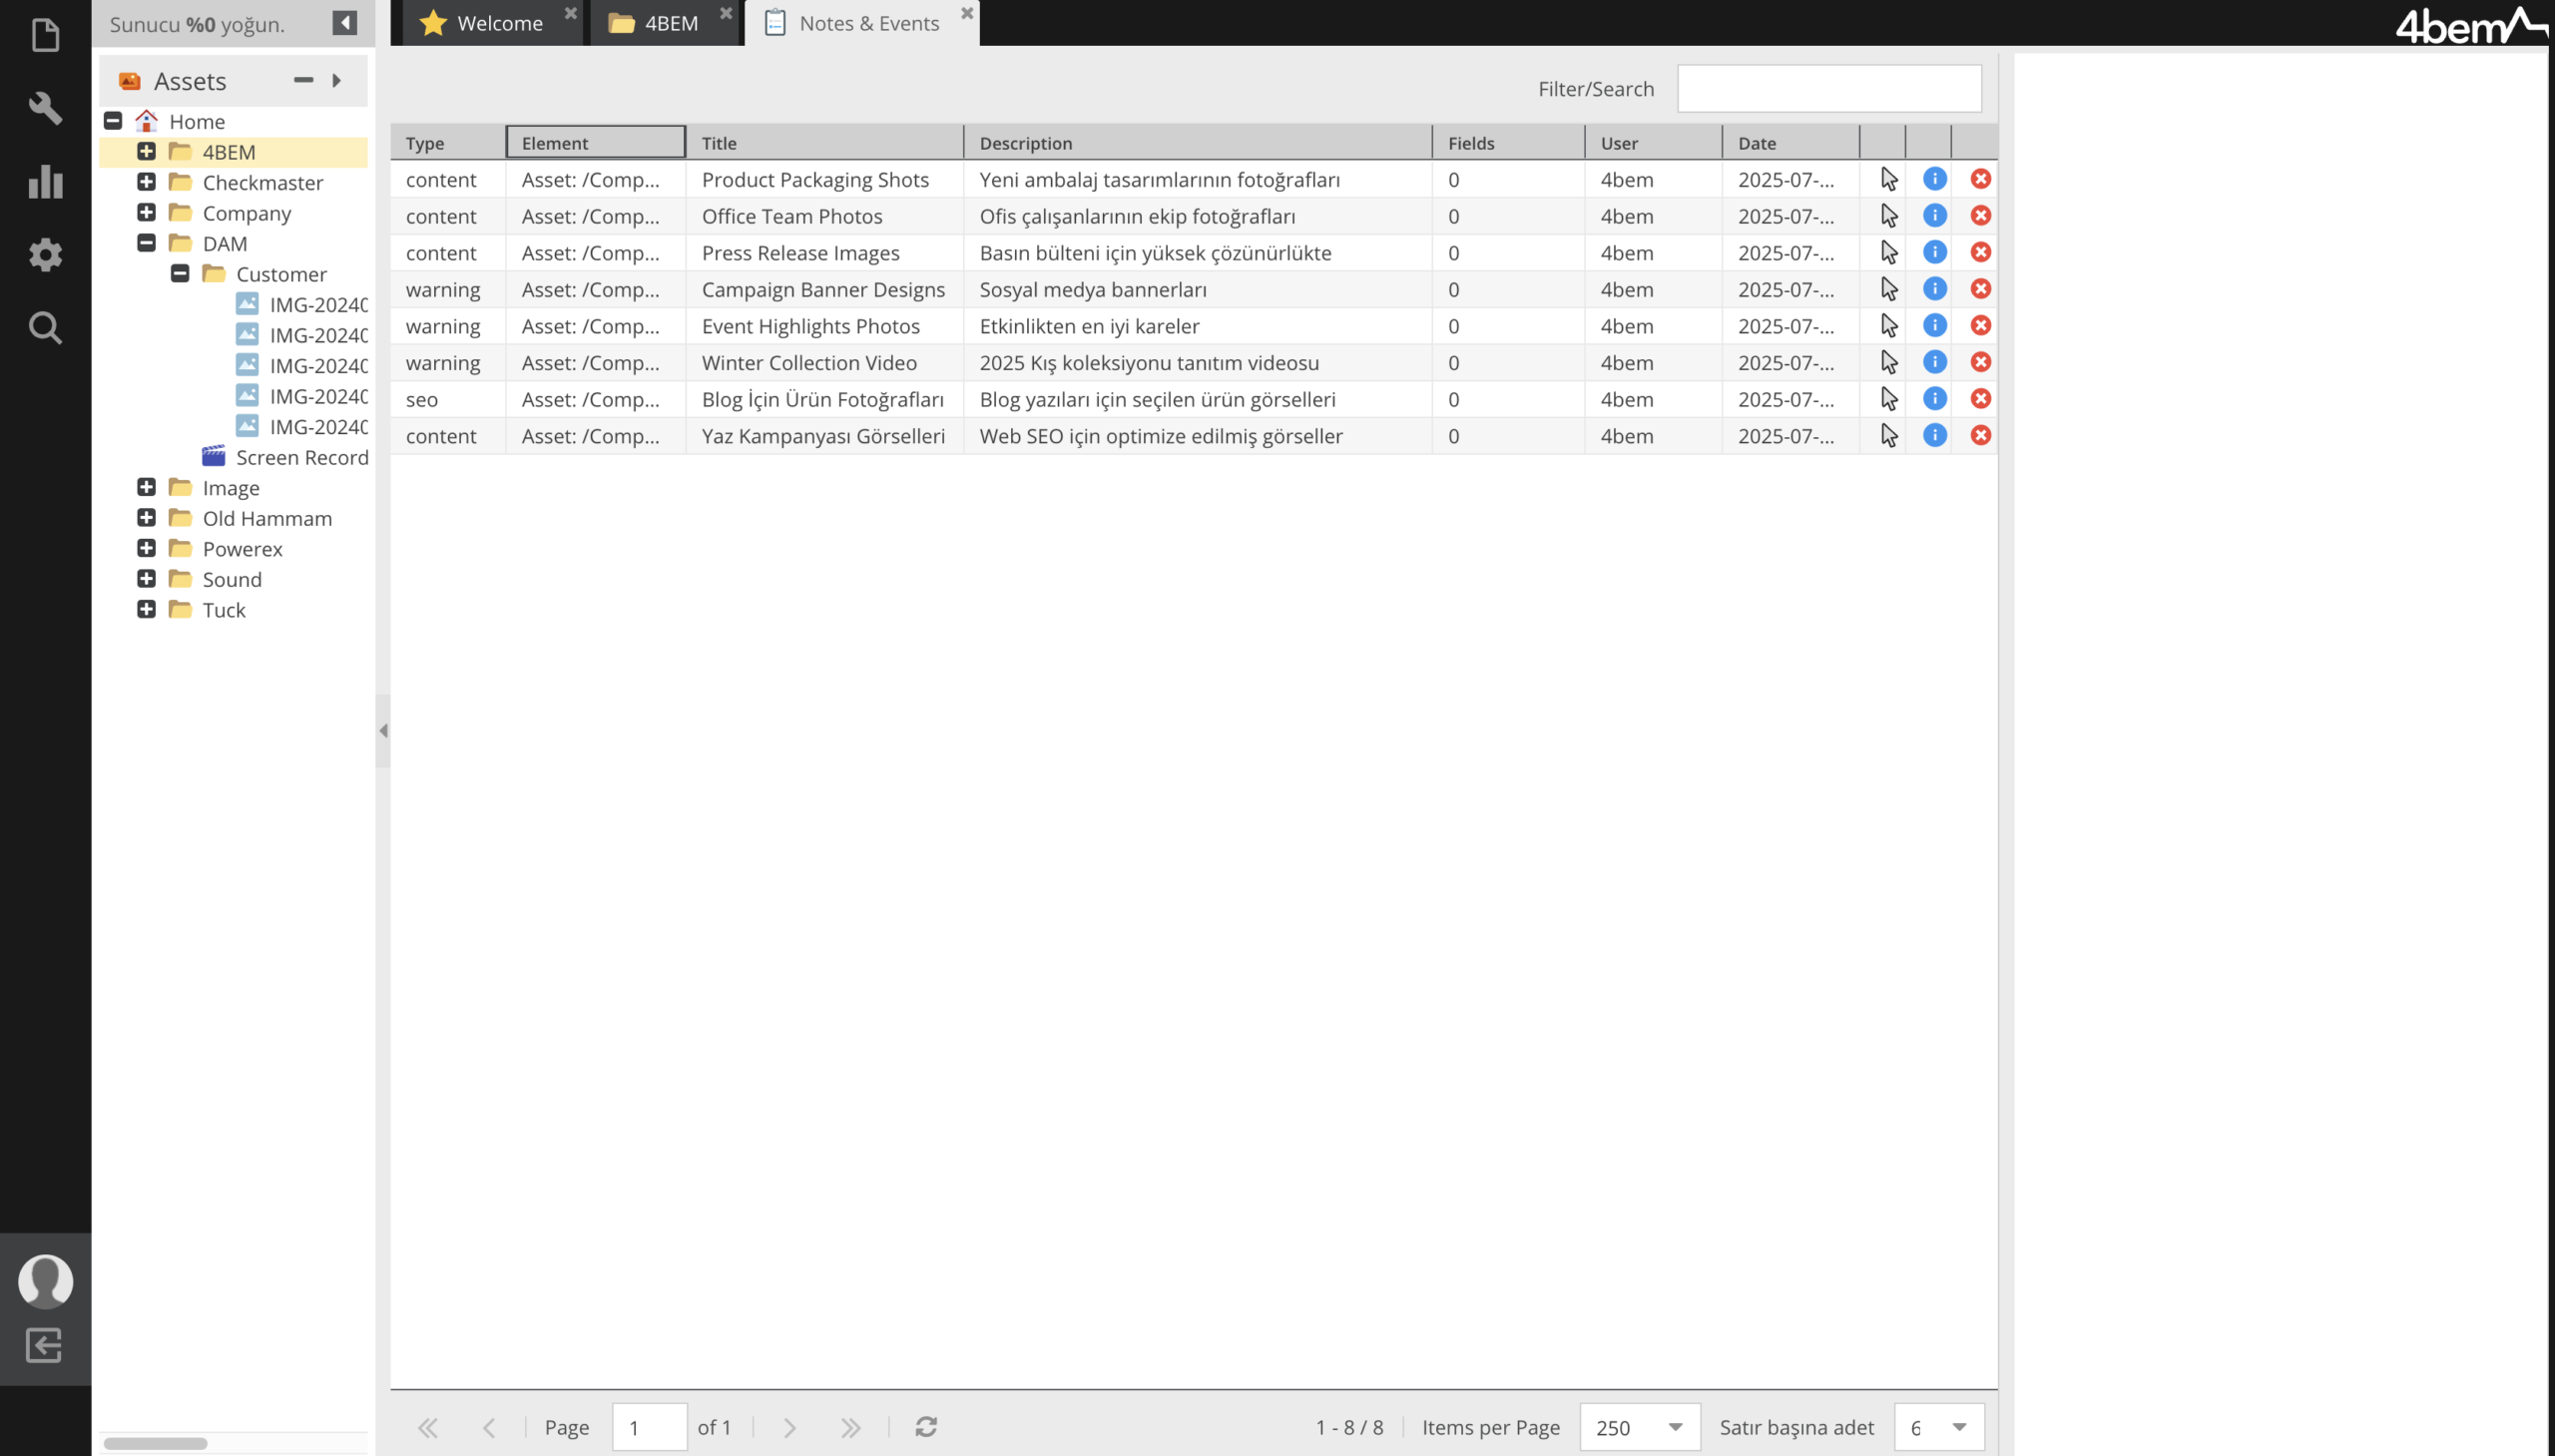Screen dimensions: 2555x1456
Task: Open element for Product Packaging Shots row
Action: [x=1888, y=179]
